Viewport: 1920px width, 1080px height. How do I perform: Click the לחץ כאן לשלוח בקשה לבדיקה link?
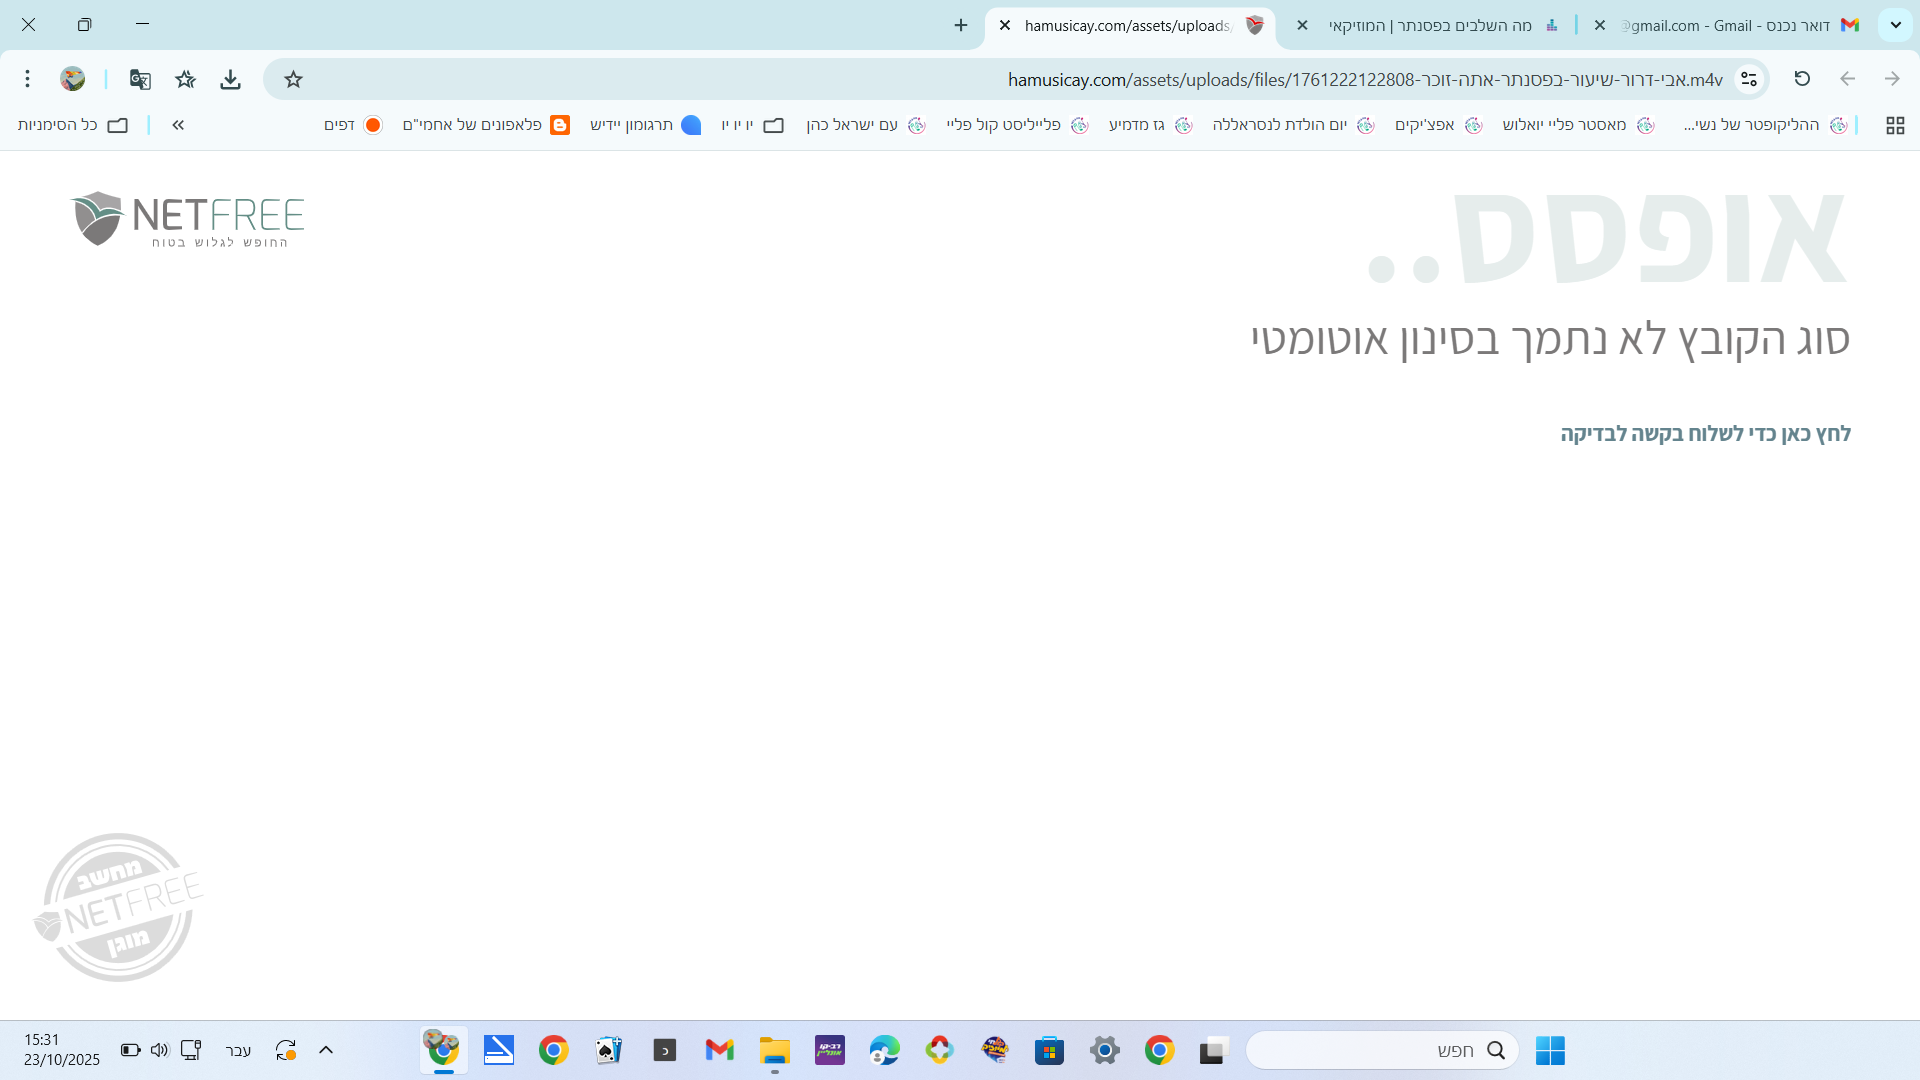coord(1707,433)
